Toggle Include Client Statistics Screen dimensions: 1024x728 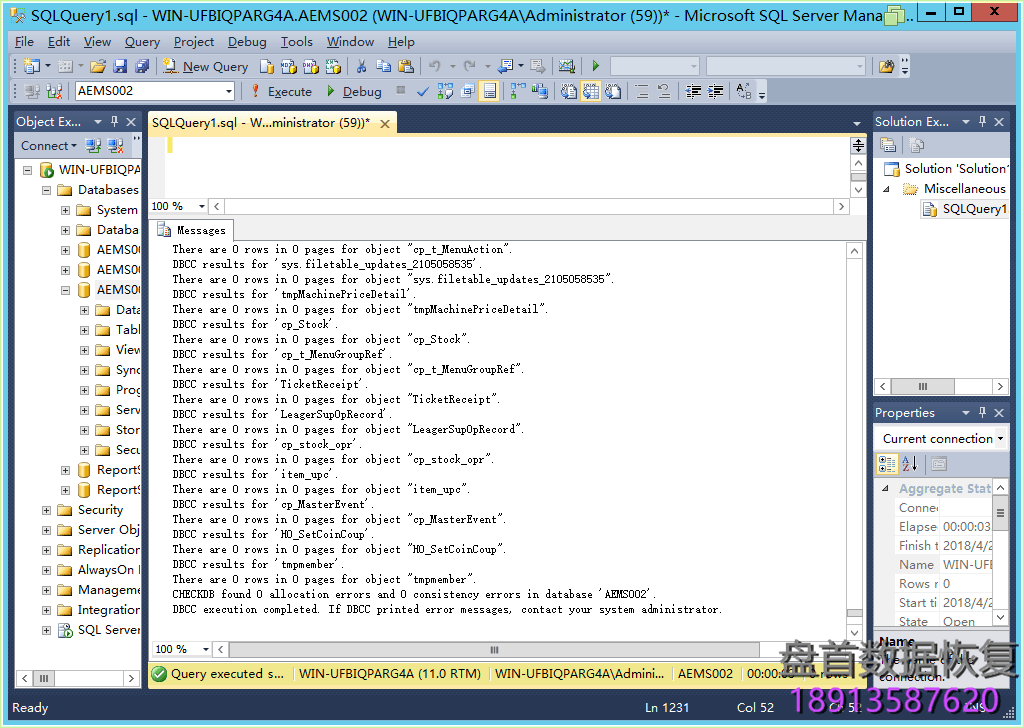(539, 91)
